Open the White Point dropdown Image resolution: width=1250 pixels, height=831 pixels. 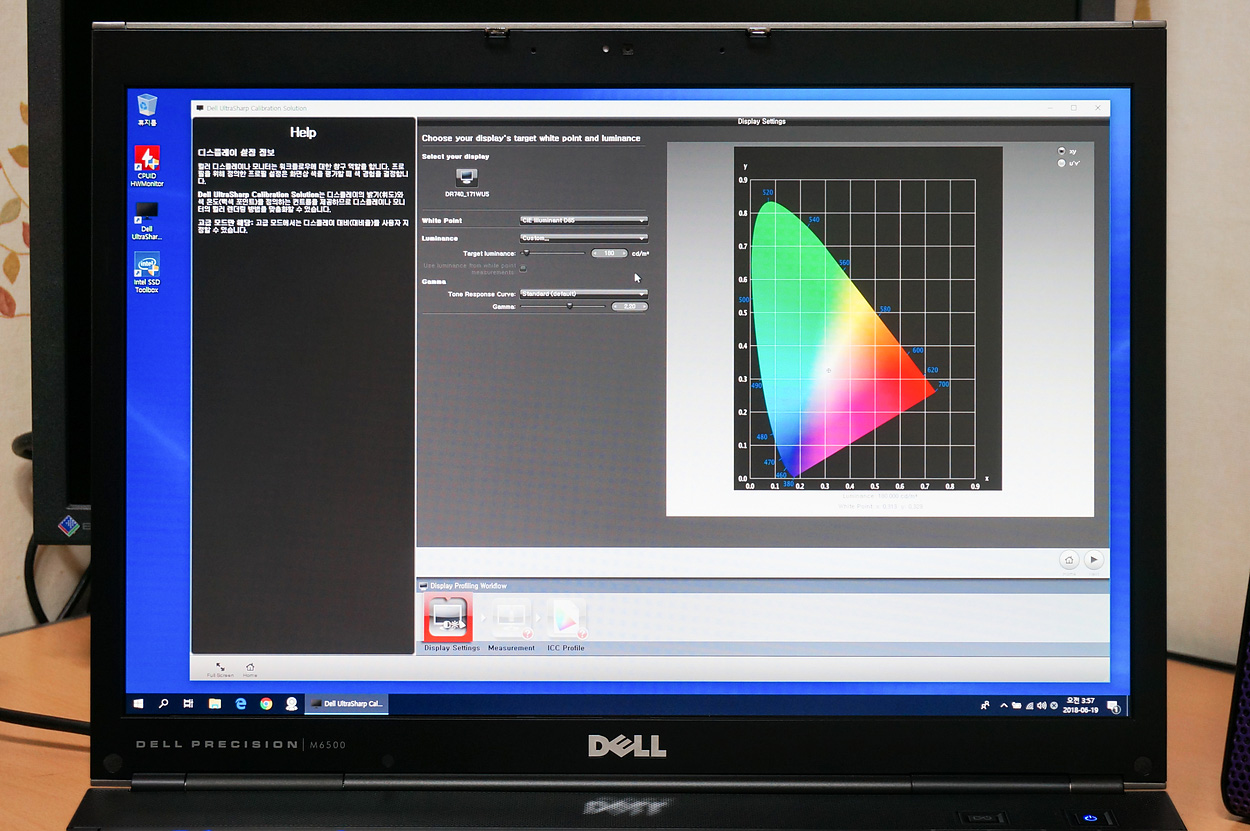tap(584, 220)
